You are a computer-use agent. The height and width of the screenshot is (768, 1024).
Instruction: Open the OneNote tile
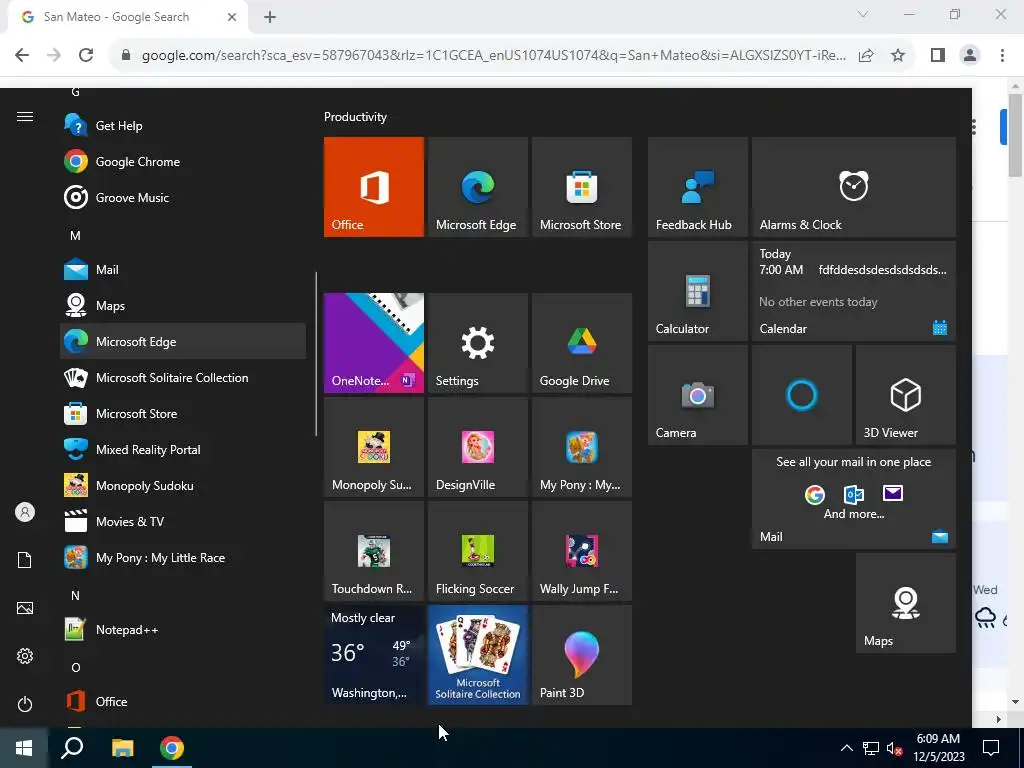374,343
